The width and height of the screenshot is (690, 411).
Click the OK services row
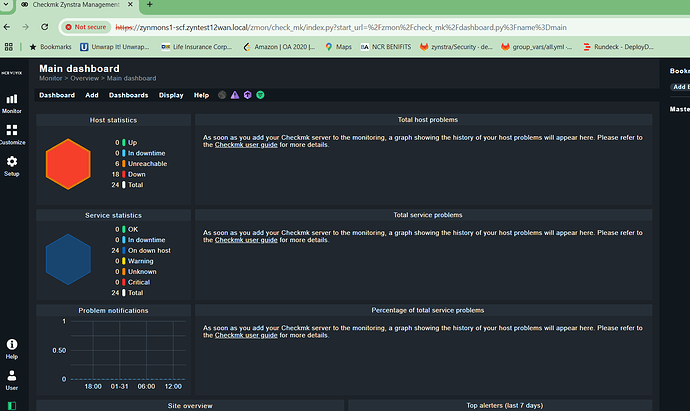pyautogui.click(x=127, y=229)
